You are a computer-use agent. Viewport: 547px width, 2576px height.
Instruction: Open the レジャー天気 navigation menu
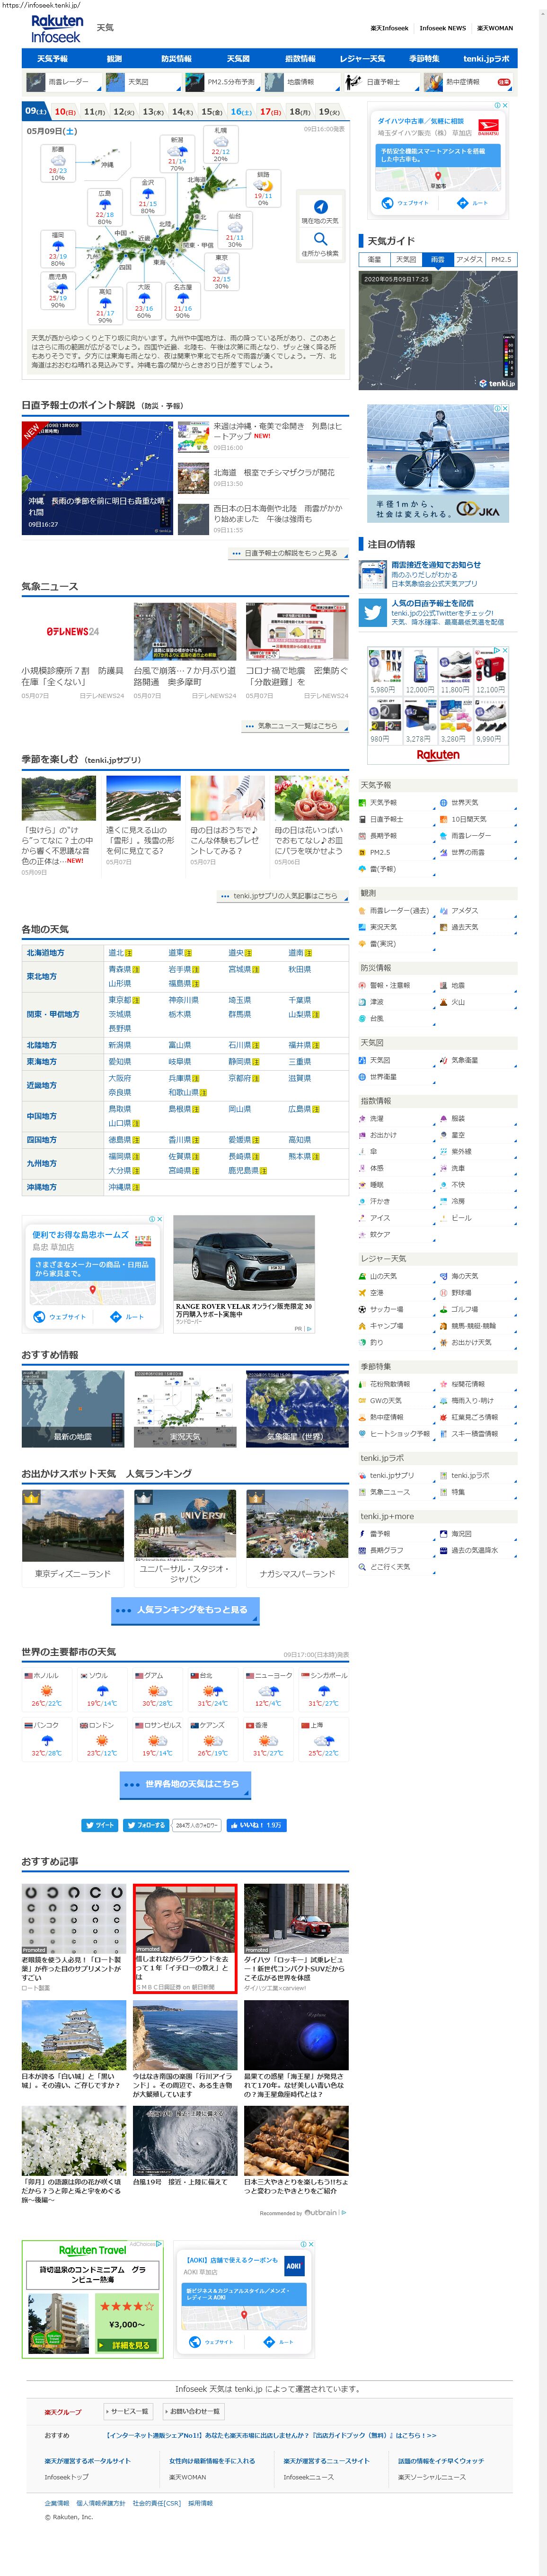click(x=362, y=59)
